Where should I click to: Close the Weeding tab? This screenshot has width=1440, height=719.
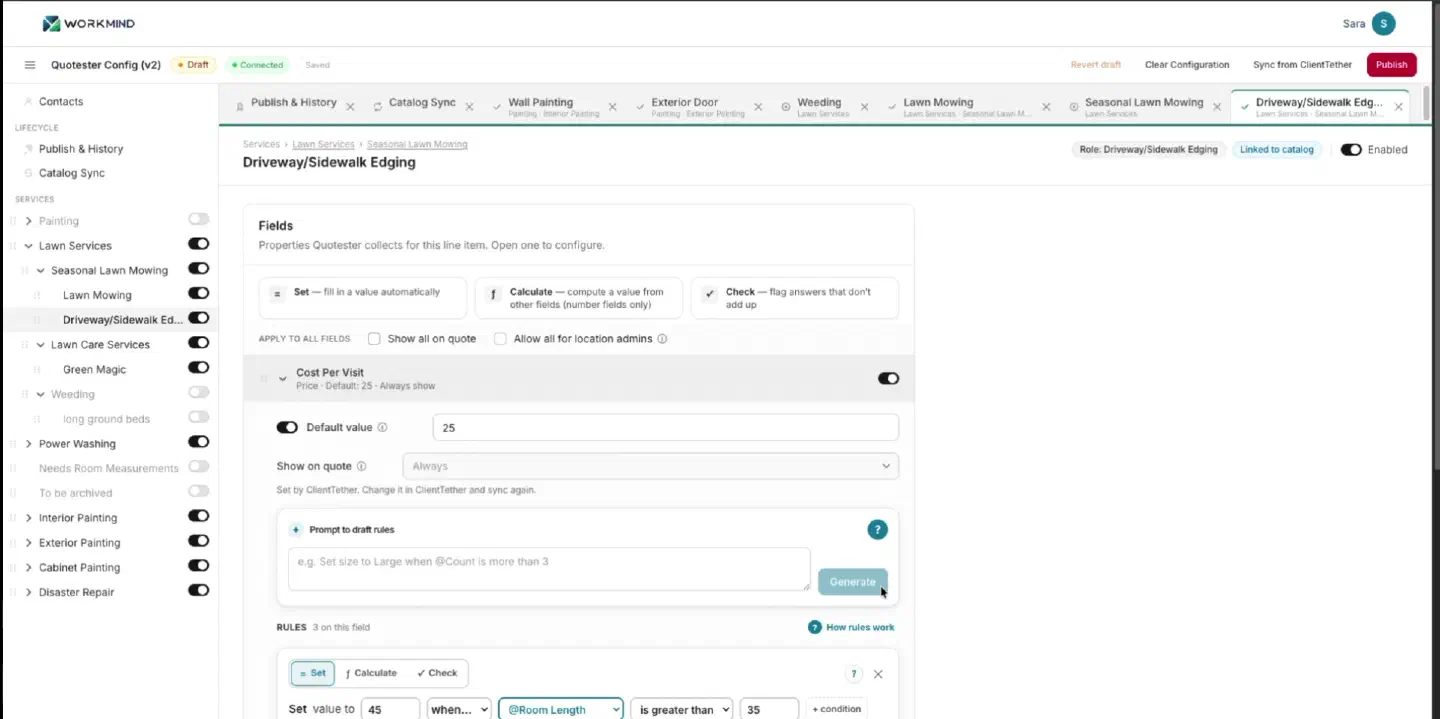point(863,107)
